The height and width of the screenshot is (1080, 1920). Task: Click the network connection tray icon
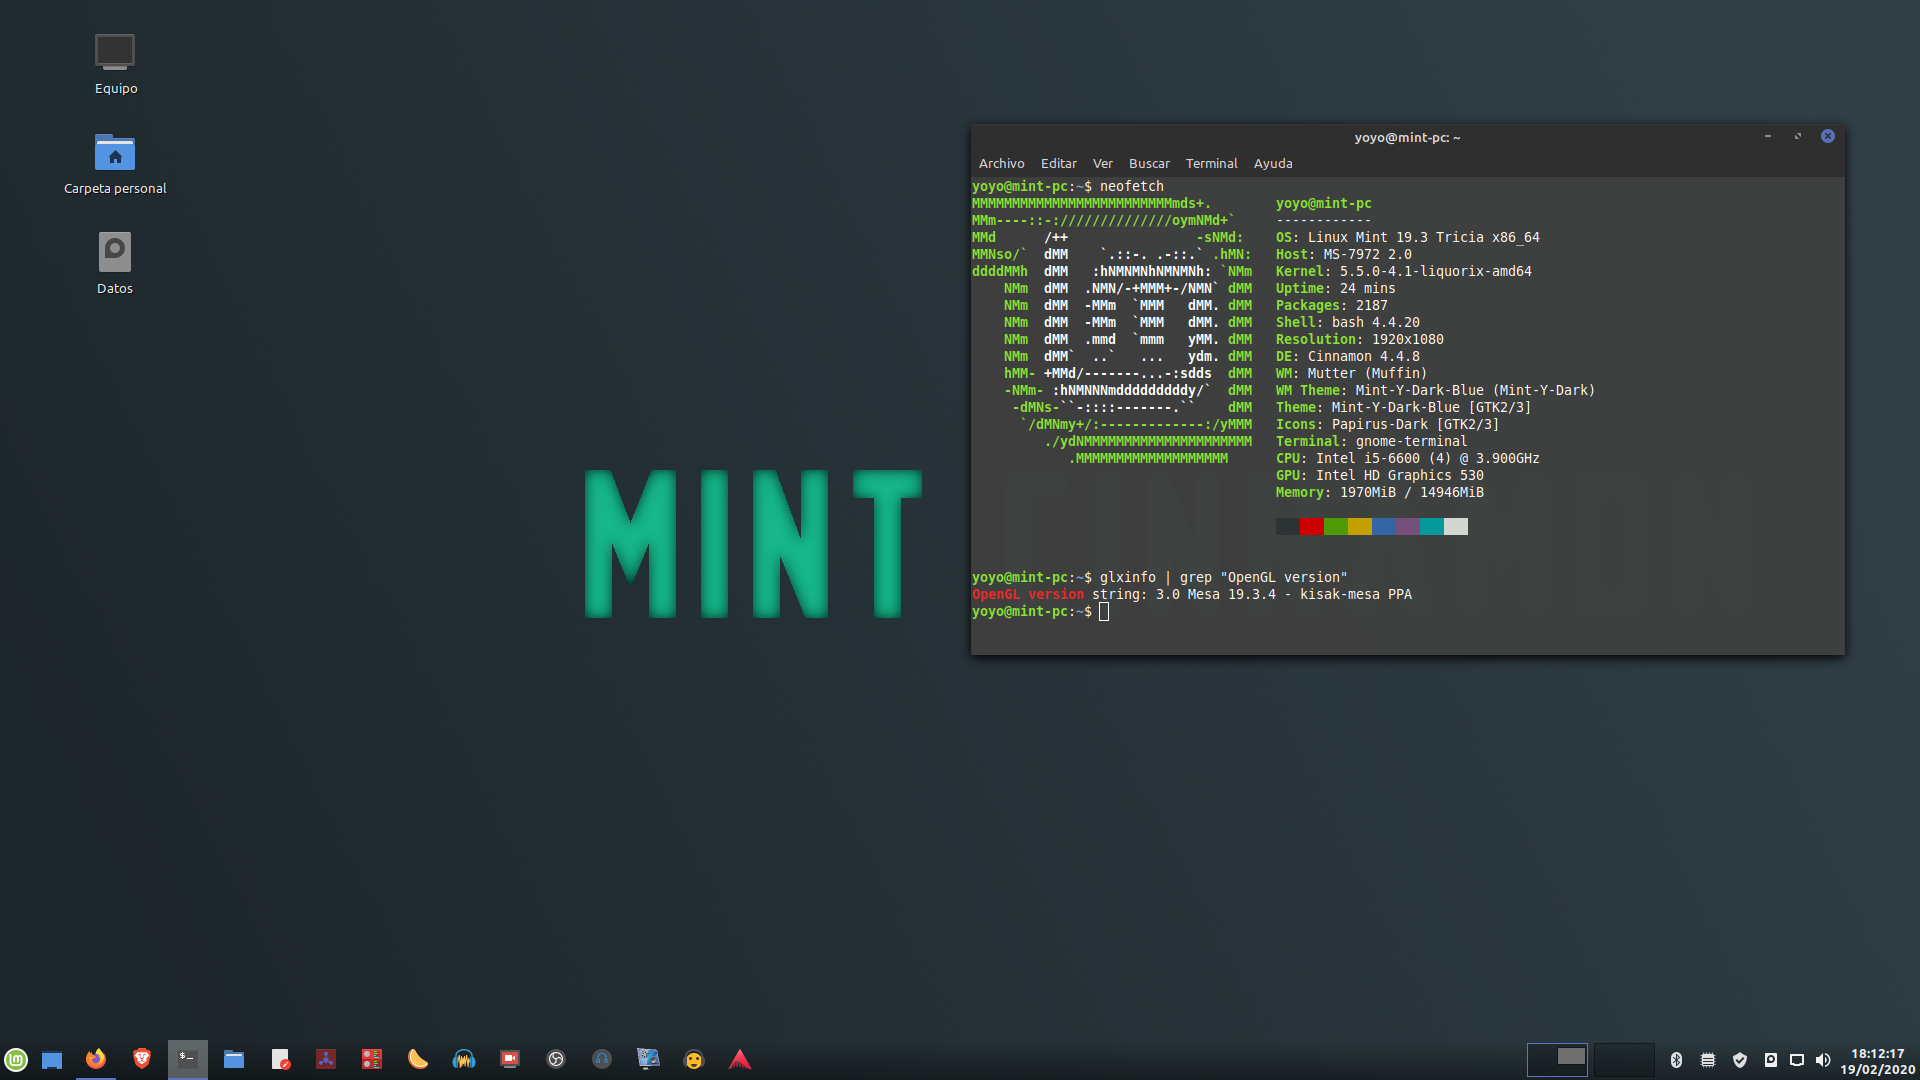click(1797, 1060)
